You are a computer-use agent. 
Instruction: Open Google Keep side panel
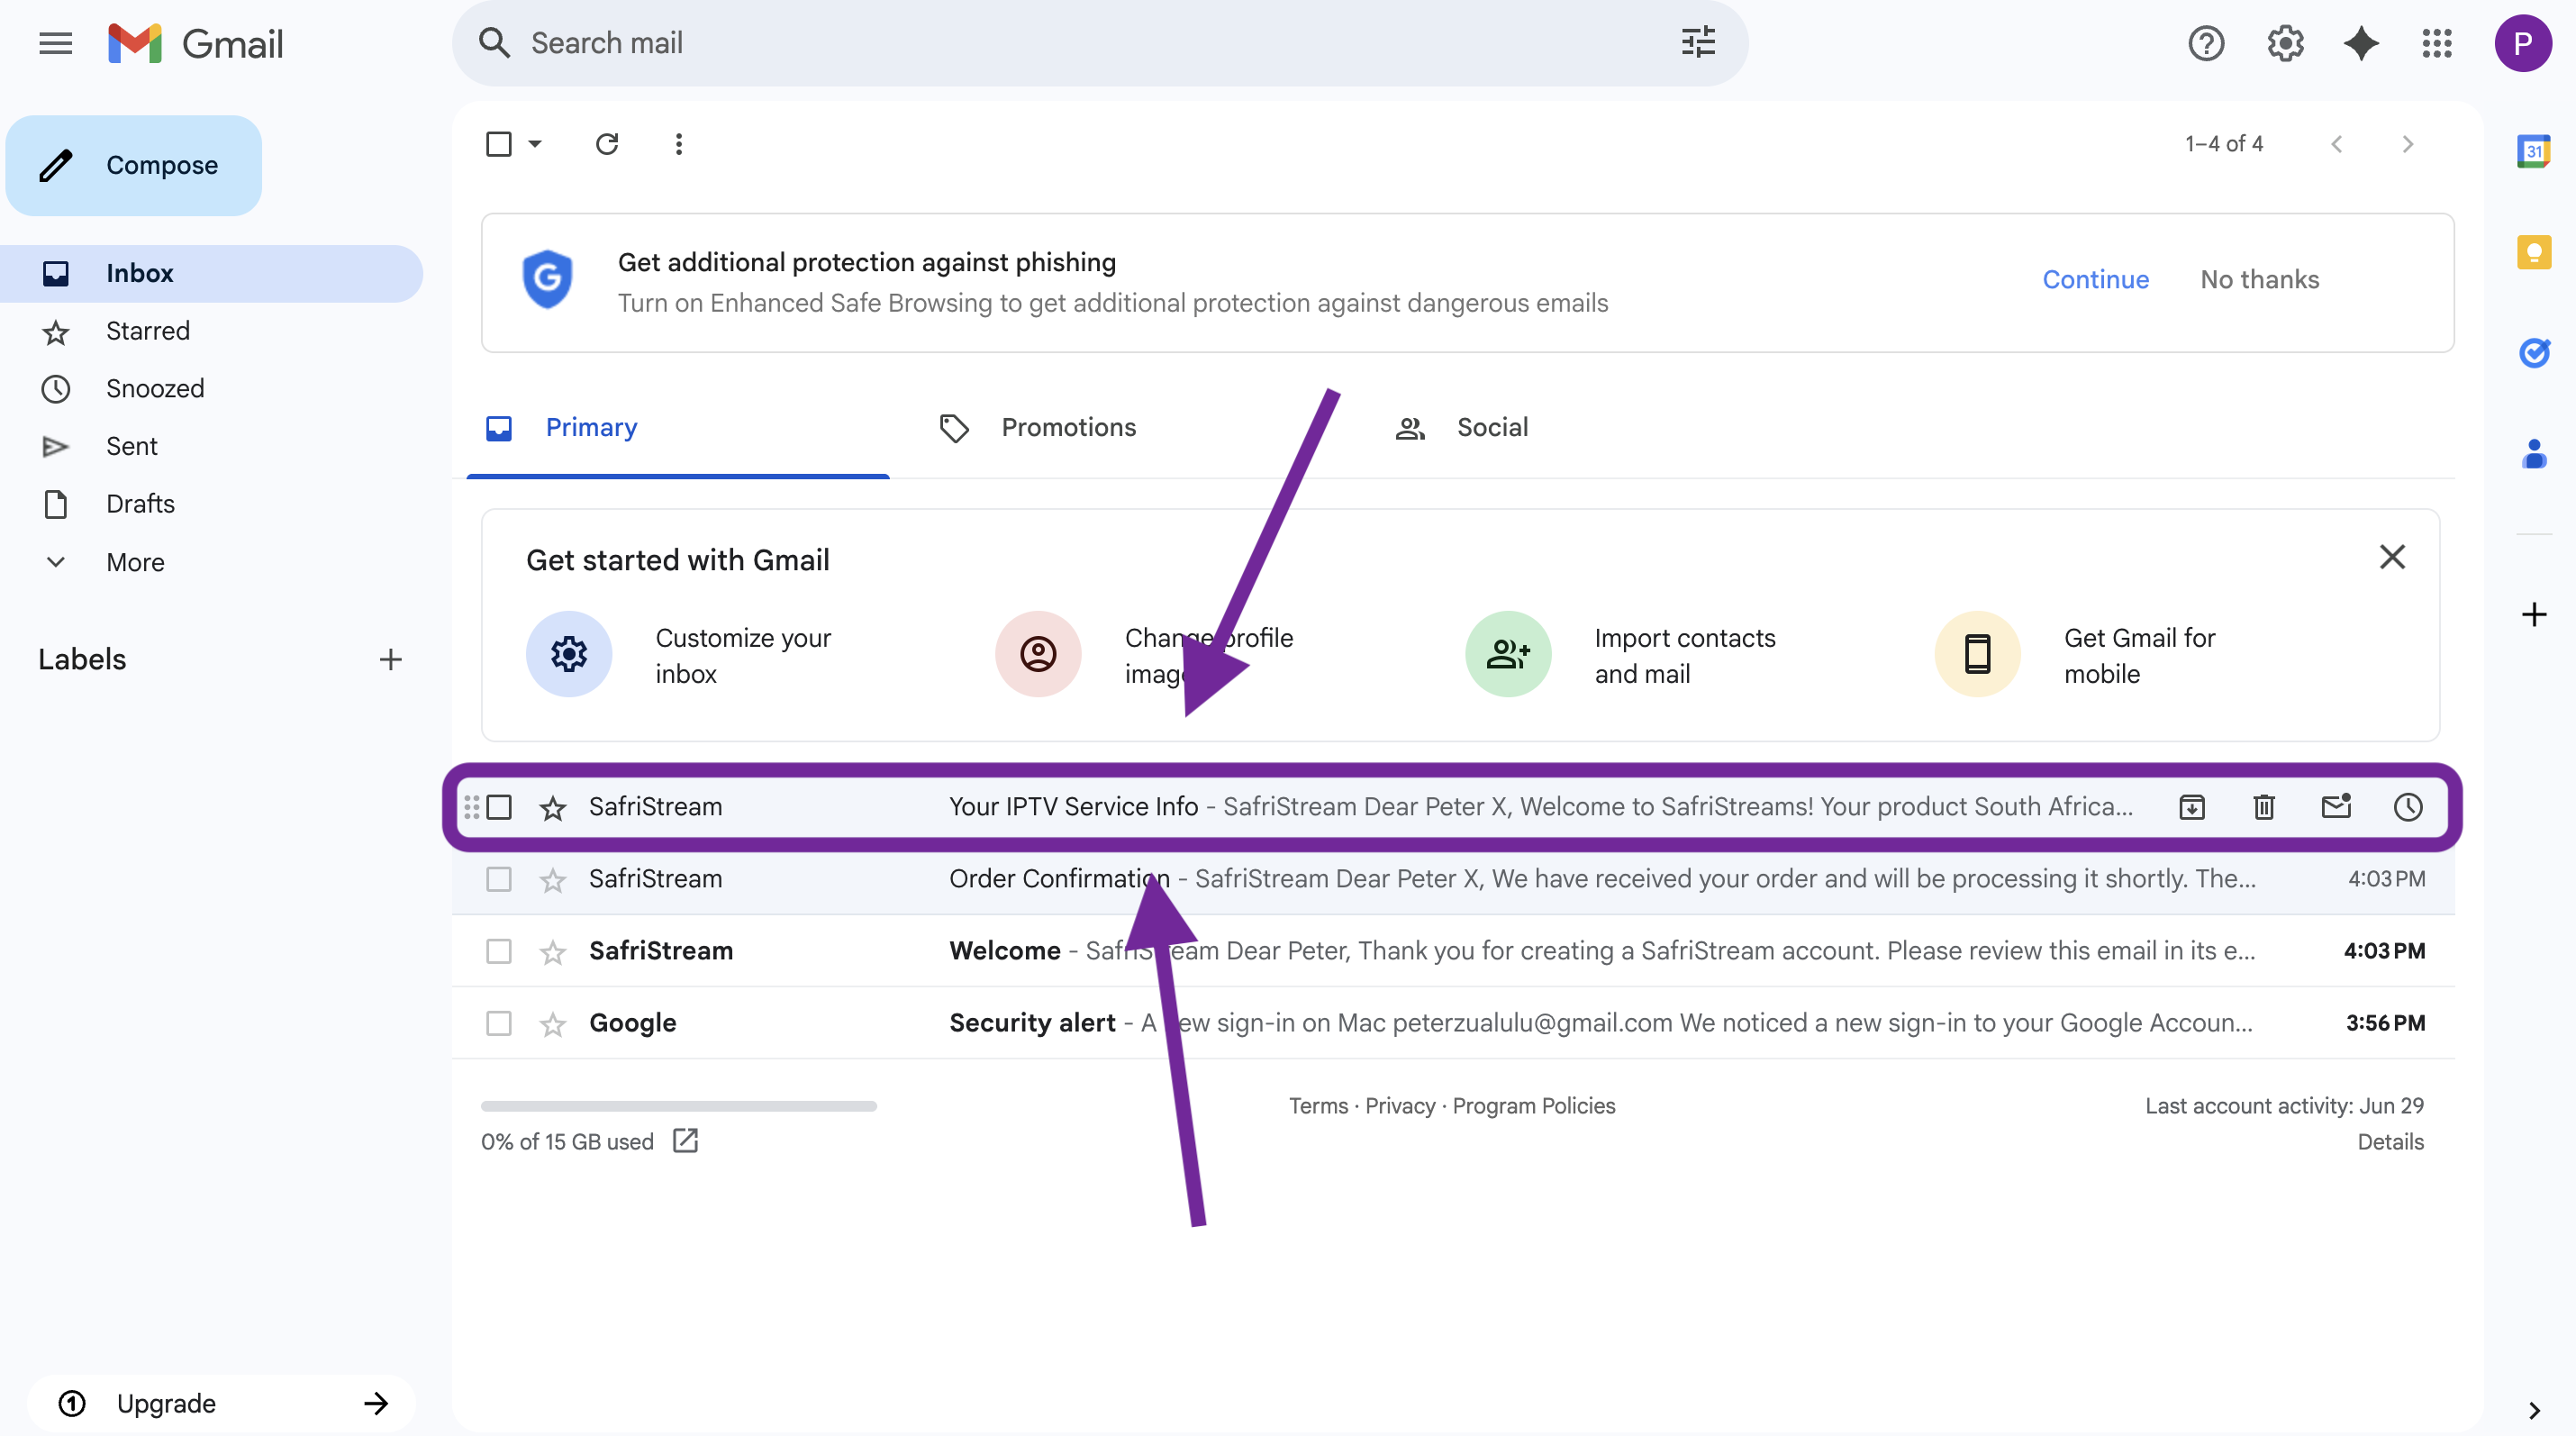pos(2533,251)
